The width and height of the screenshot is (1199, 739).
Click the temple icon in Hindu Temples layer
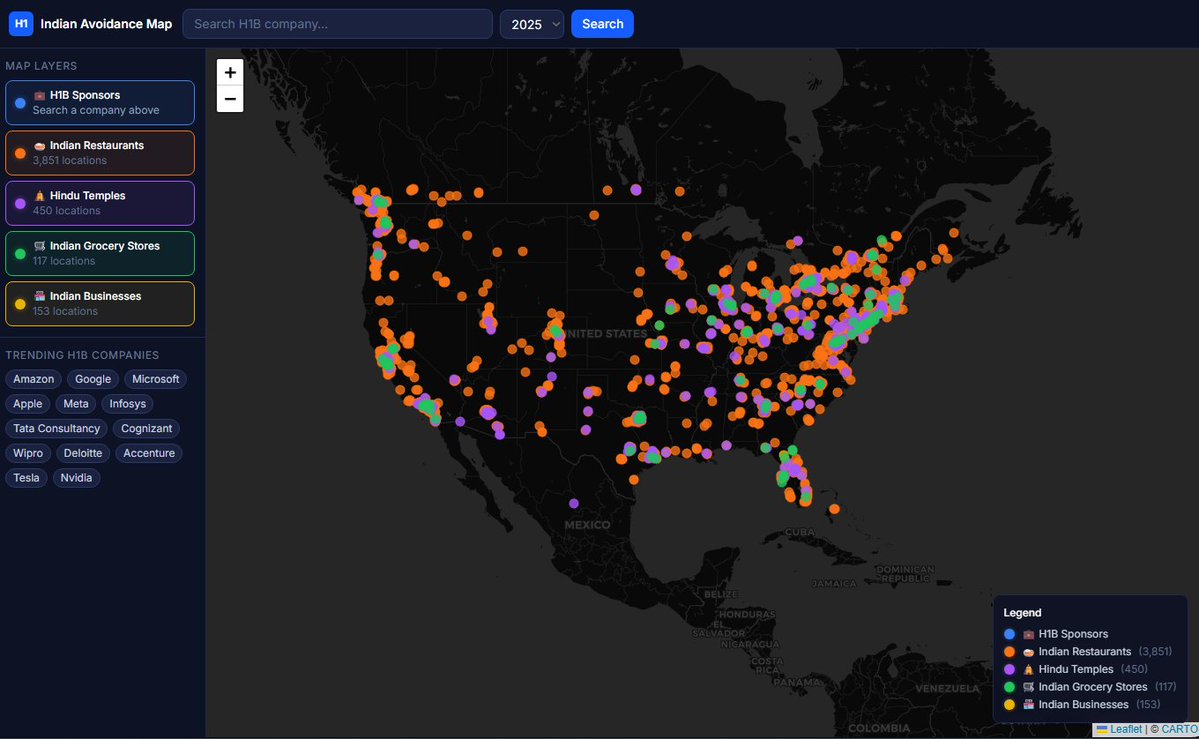40,196
